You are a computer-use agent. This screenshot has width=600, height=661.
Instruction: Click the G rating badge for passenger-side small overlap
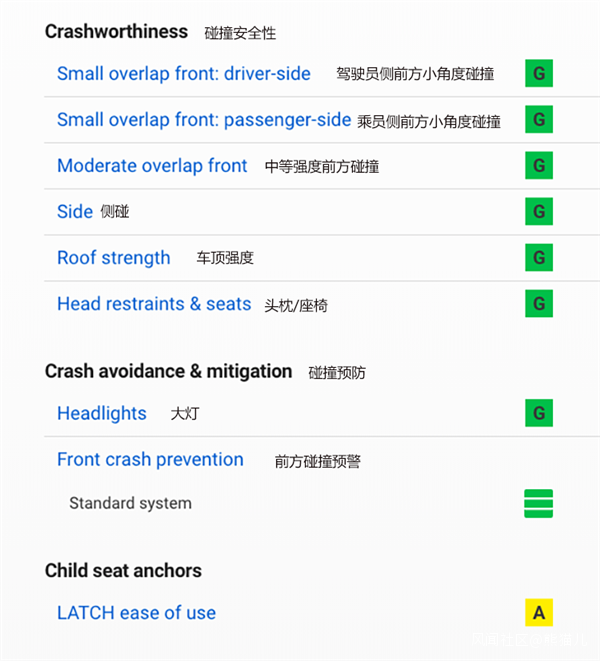click(x=539, y=120)
